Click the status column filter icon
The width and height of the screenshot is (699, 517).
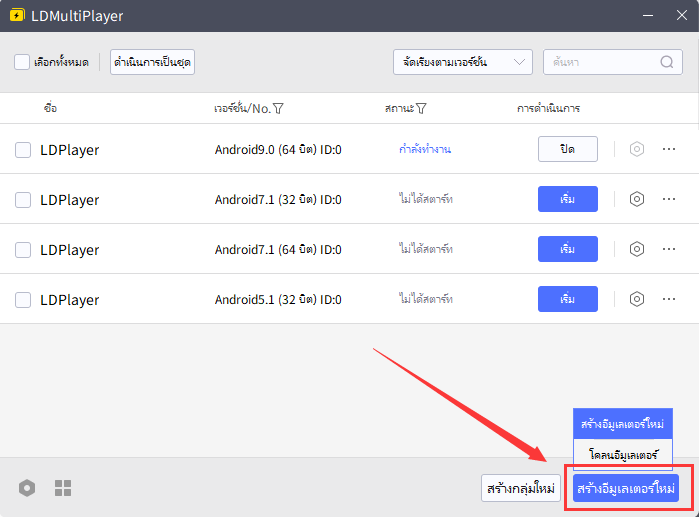click(x=421, y=108)
